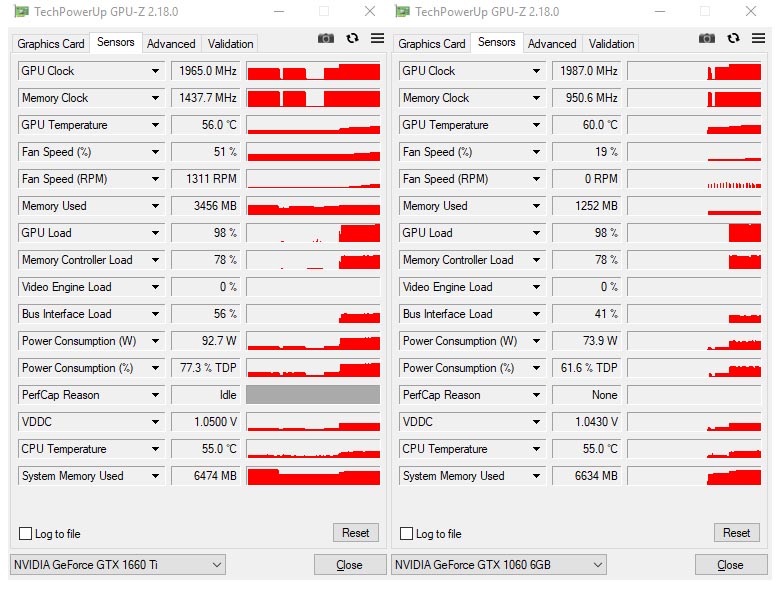Click 1252 MB Memory Used value
Viewport: 782px width, 592px height.
586,206
